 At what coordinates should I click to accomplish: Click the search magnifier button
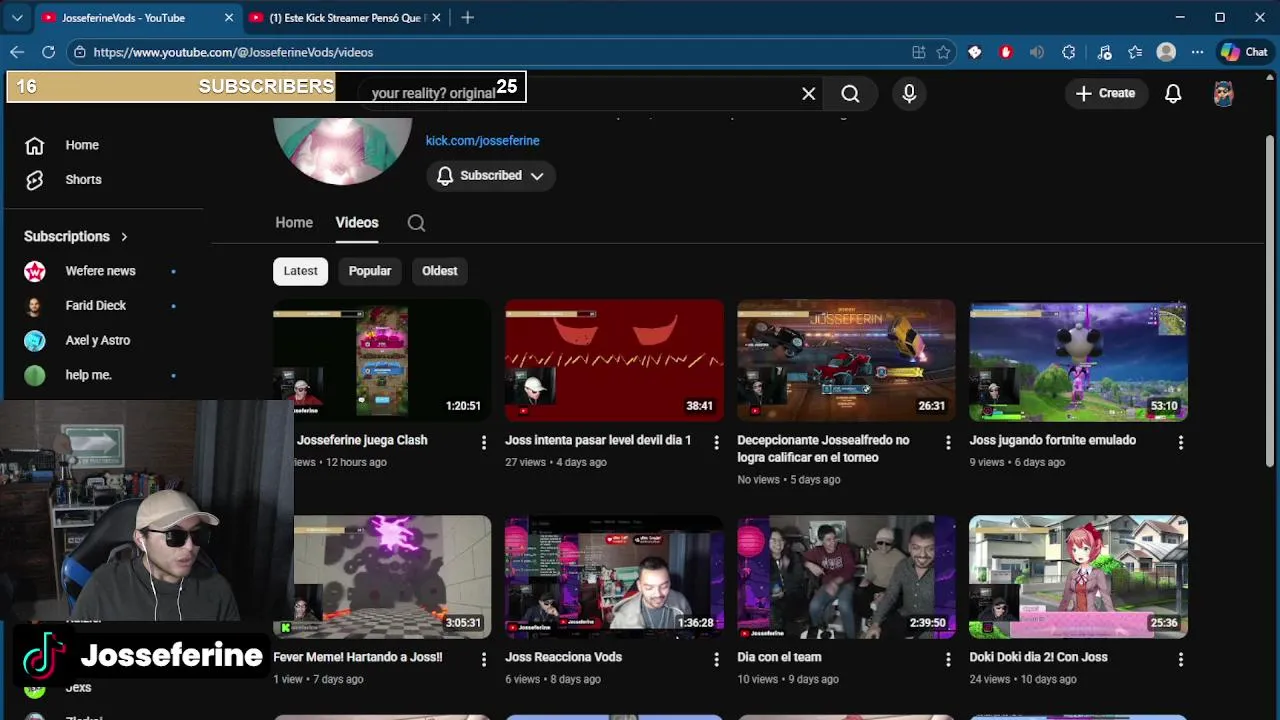(850, 94)
